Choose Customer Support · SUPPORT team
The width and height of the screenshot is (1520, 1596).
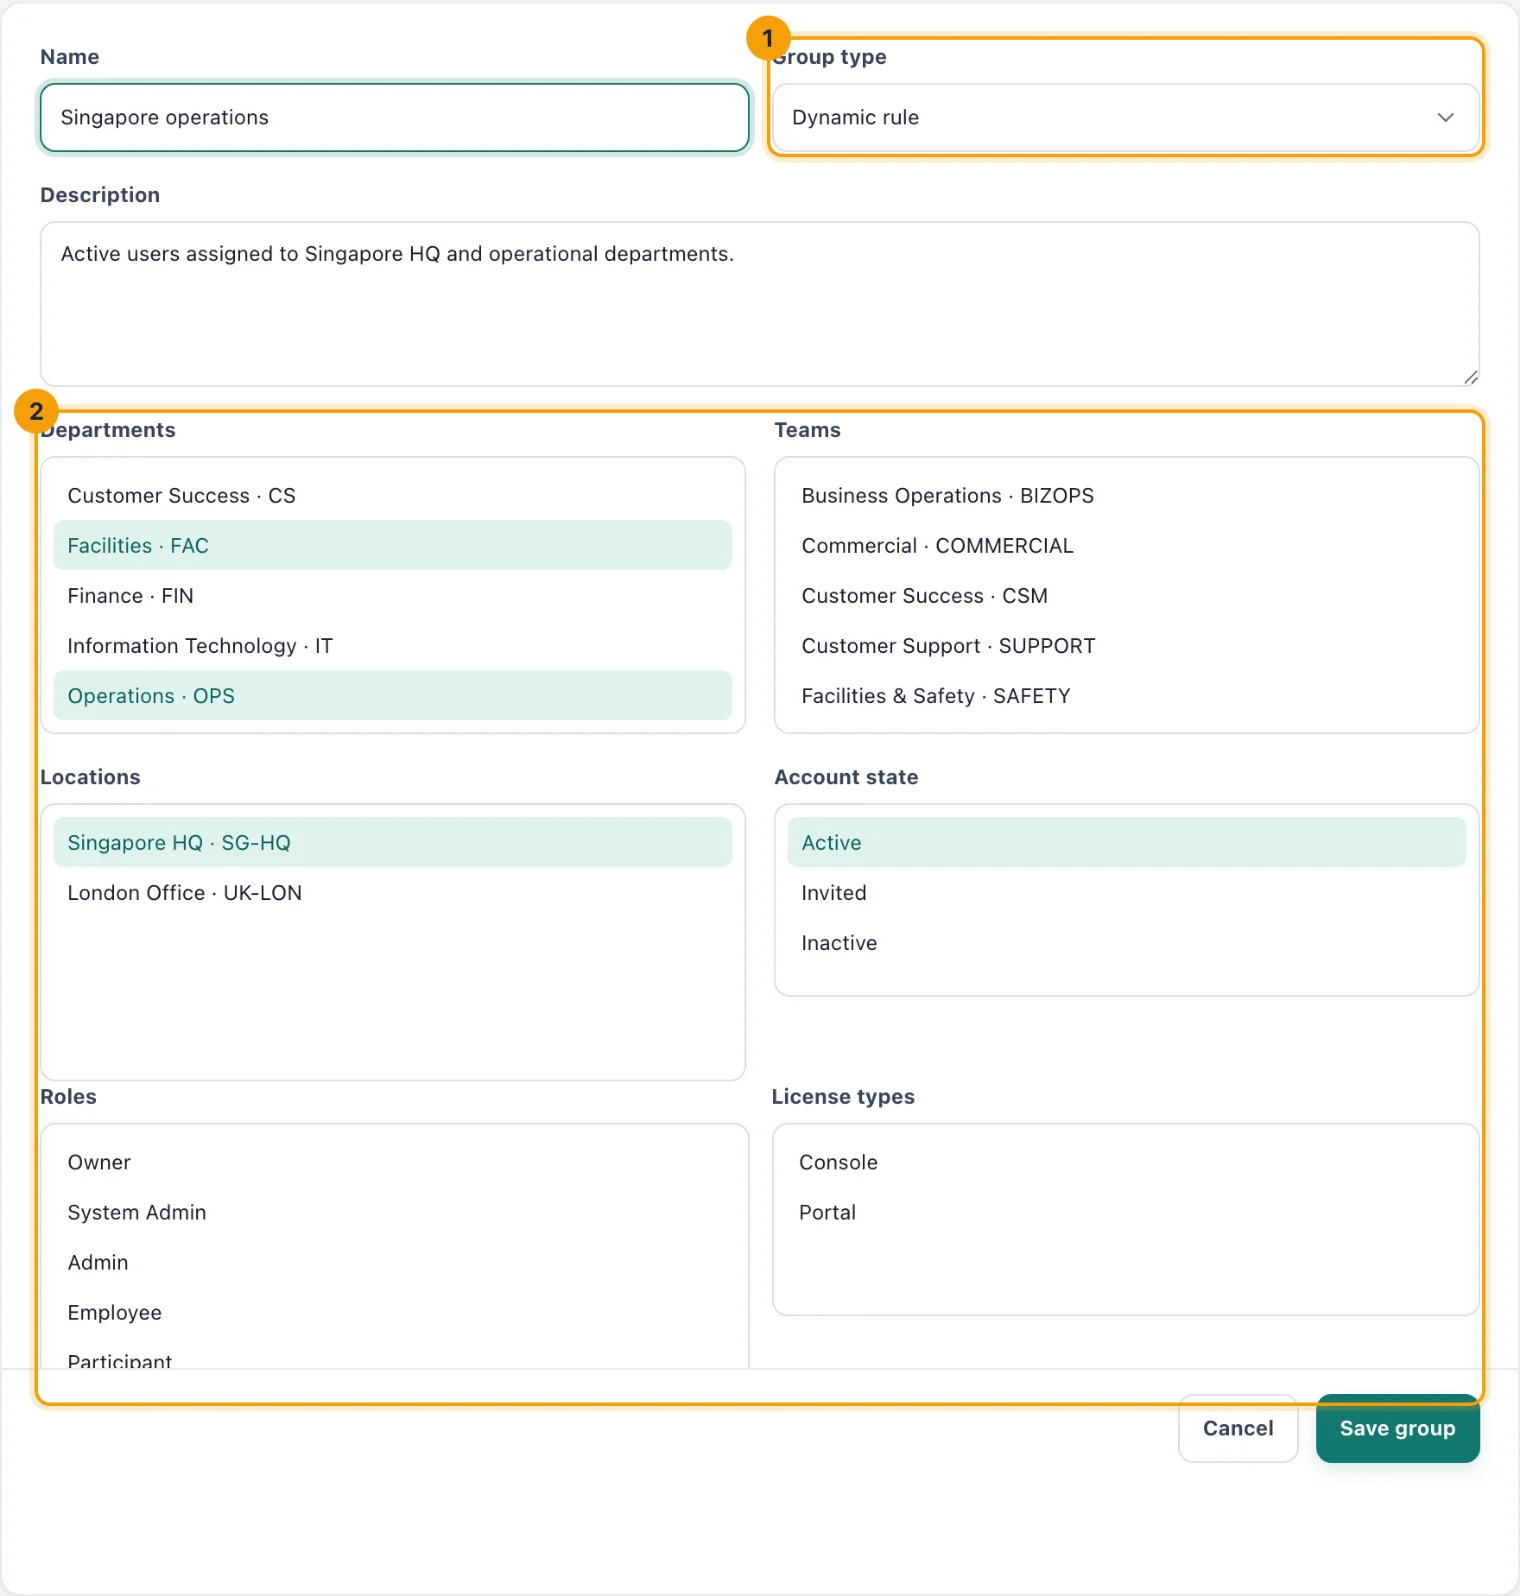coord(1127,646)
